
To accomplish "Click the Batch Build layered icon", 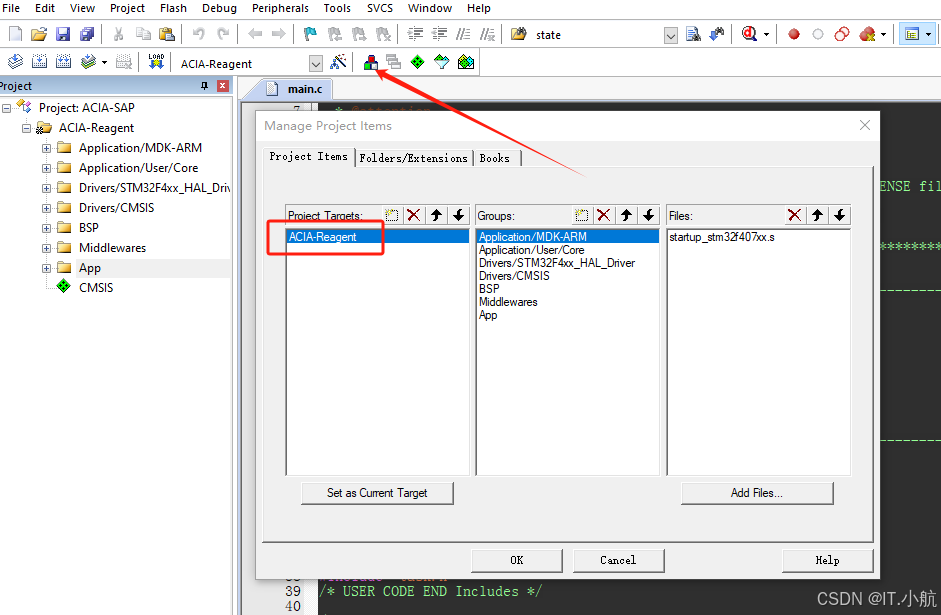I will (88, 62).
